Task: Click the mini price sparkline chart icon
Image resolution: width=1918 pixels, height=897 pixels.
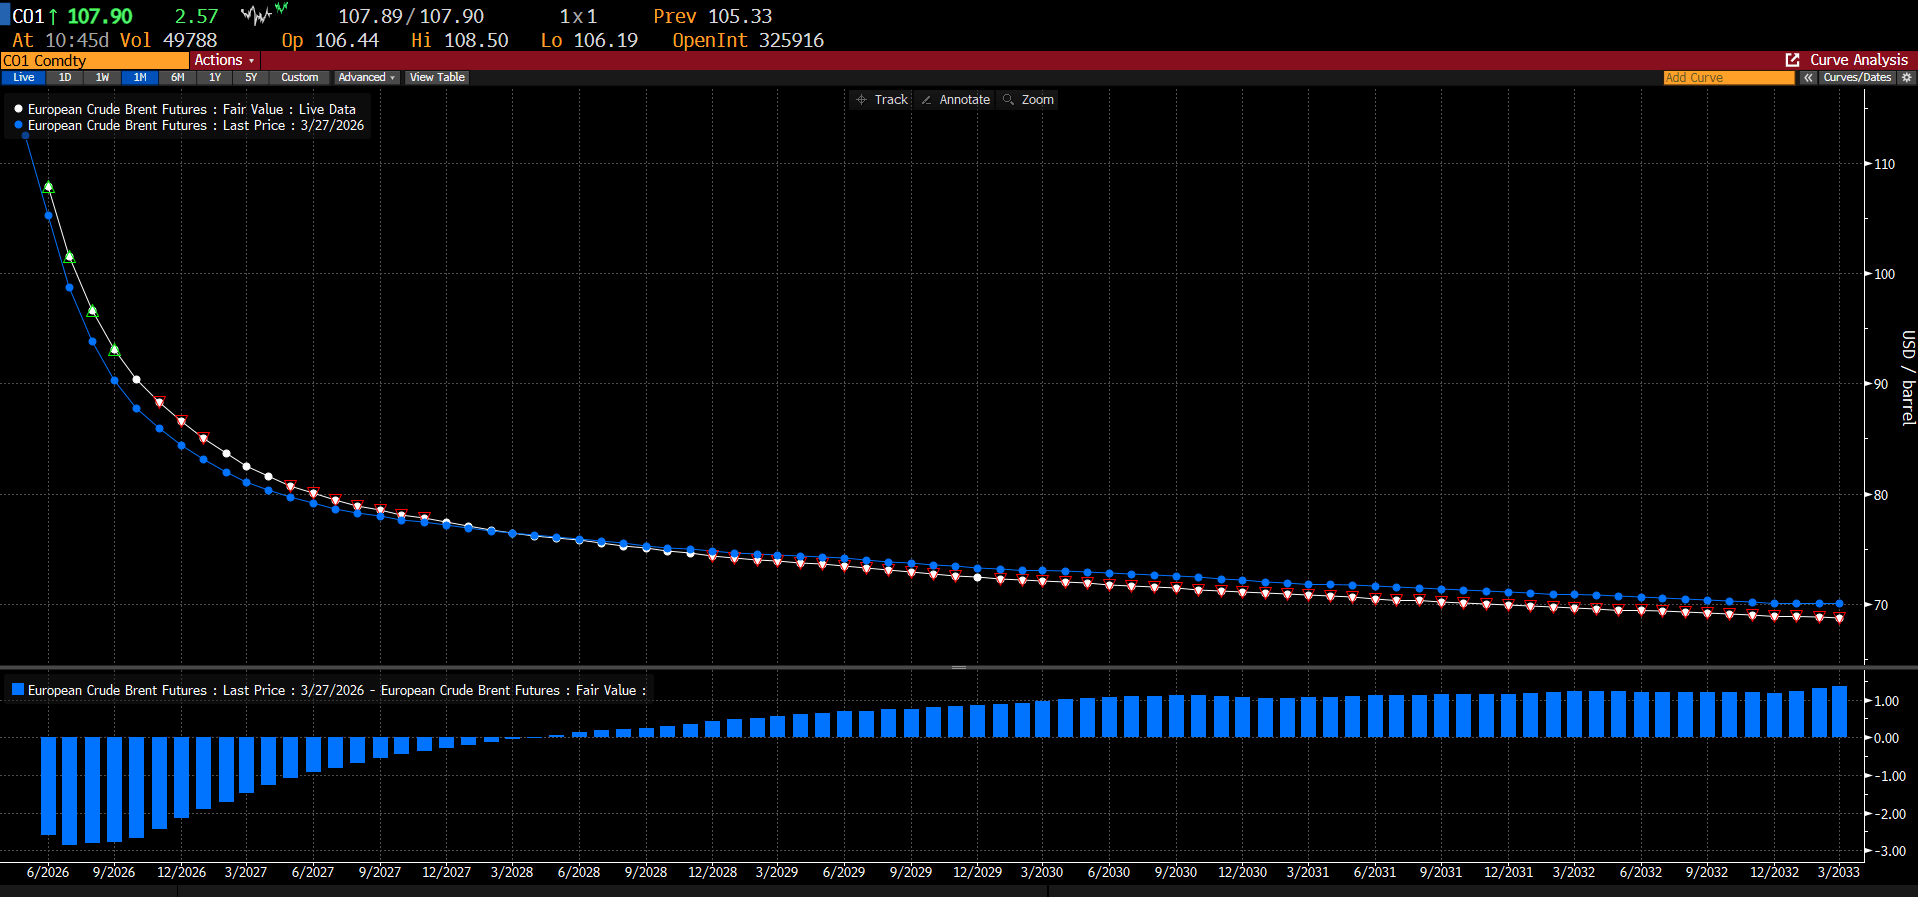Action: coord(264,14)
